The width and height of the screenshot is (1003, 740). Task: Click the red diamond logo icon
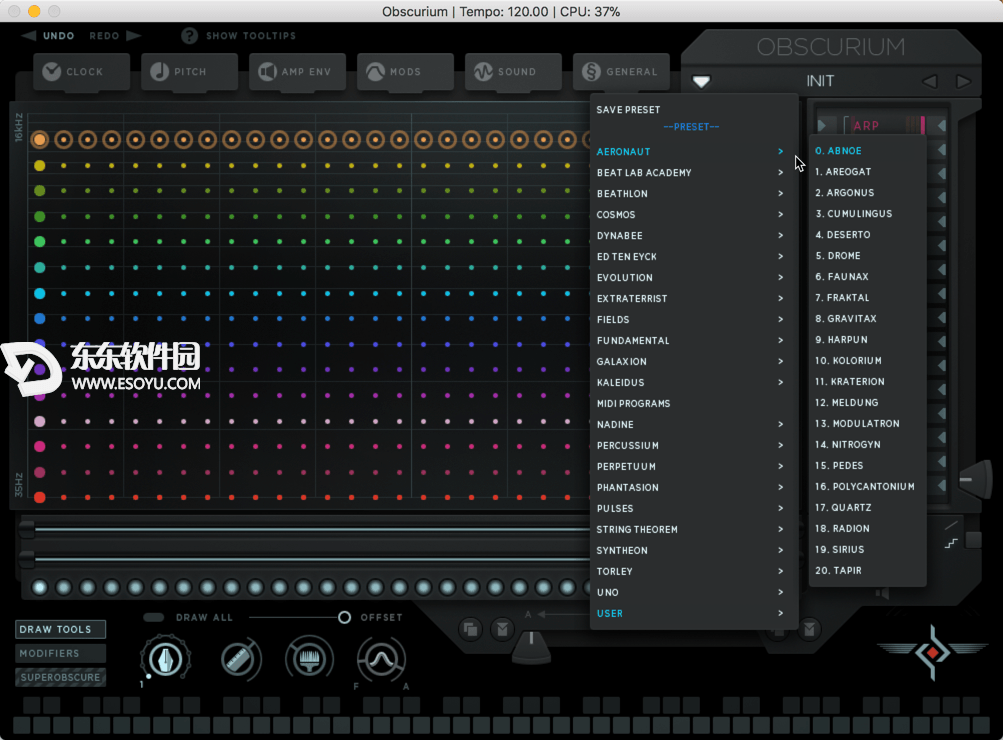[933, 652]
